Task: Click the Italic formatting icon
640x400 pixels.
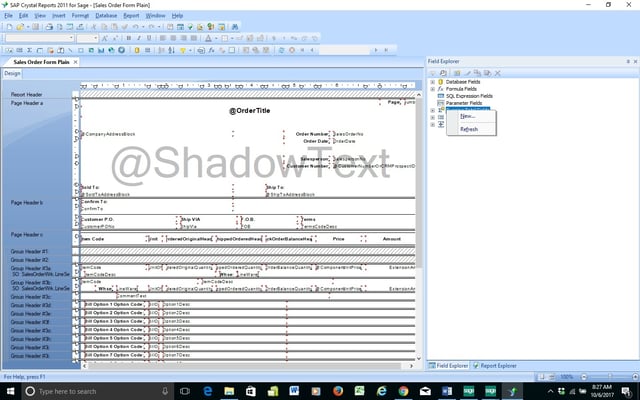Action: [140, 38]
